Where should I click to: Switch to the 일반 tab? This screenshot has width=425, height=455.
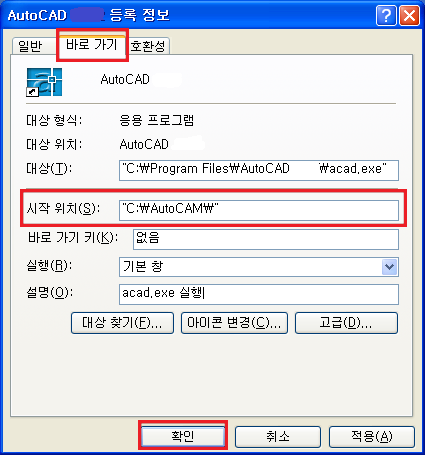33,46
